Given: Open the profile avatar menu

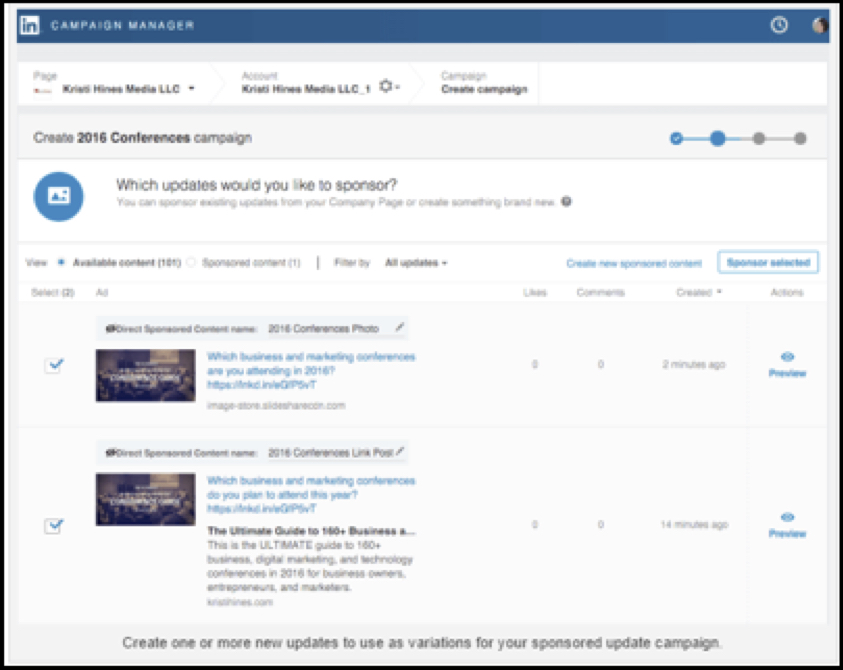Looking at the screenshot, I should (819, 25).
